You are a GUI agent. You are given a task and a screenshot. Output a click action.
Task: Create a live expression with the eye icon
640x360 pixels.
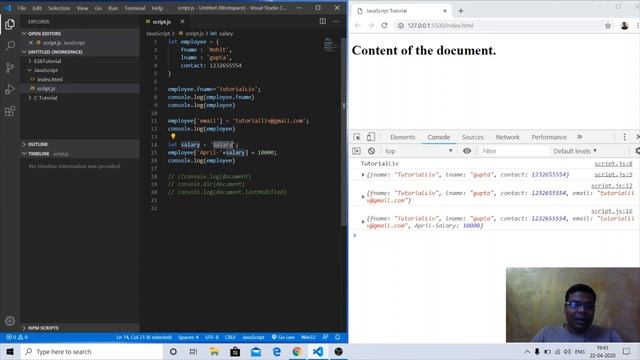click(467, 151)
